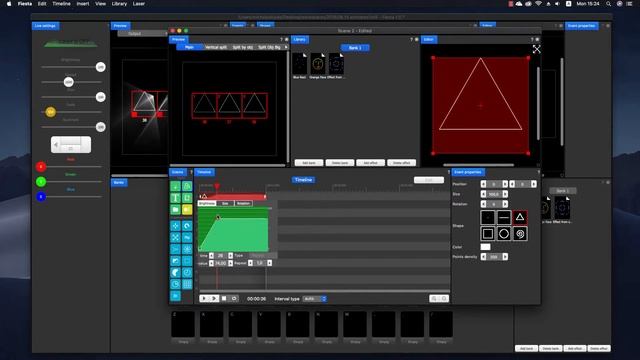
Task: Choose the blue rotation effect icon
Action: [x=187, y=226]
